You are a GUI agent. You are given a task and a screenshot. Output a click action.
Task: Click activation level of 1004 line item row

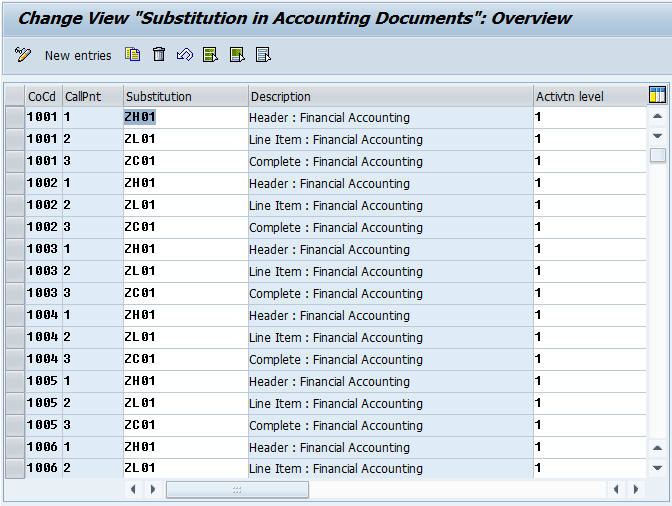click(590, 337)
